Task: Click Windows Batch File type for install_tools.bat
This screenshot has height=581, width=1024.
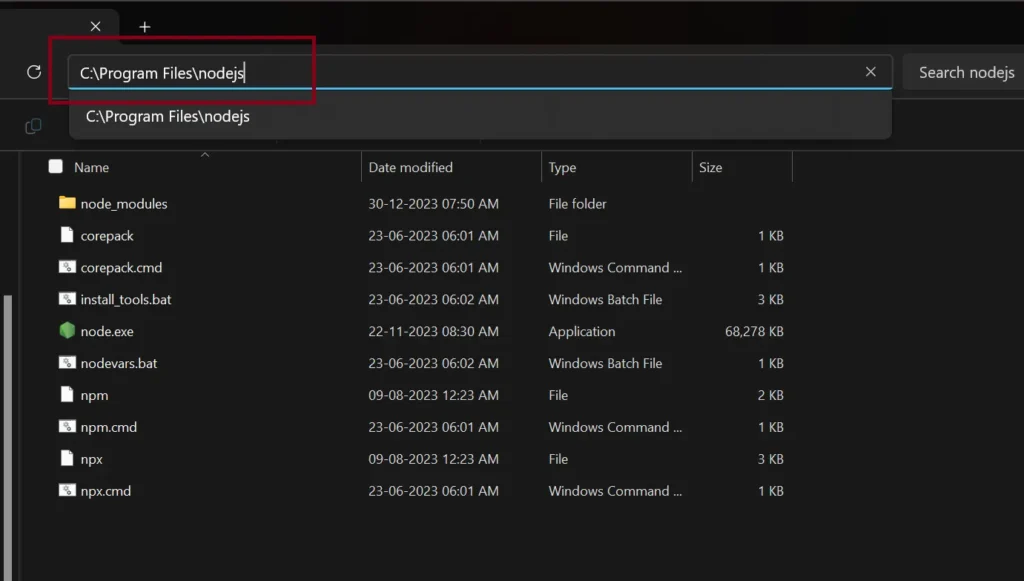Action: click(x=605, y=300)
